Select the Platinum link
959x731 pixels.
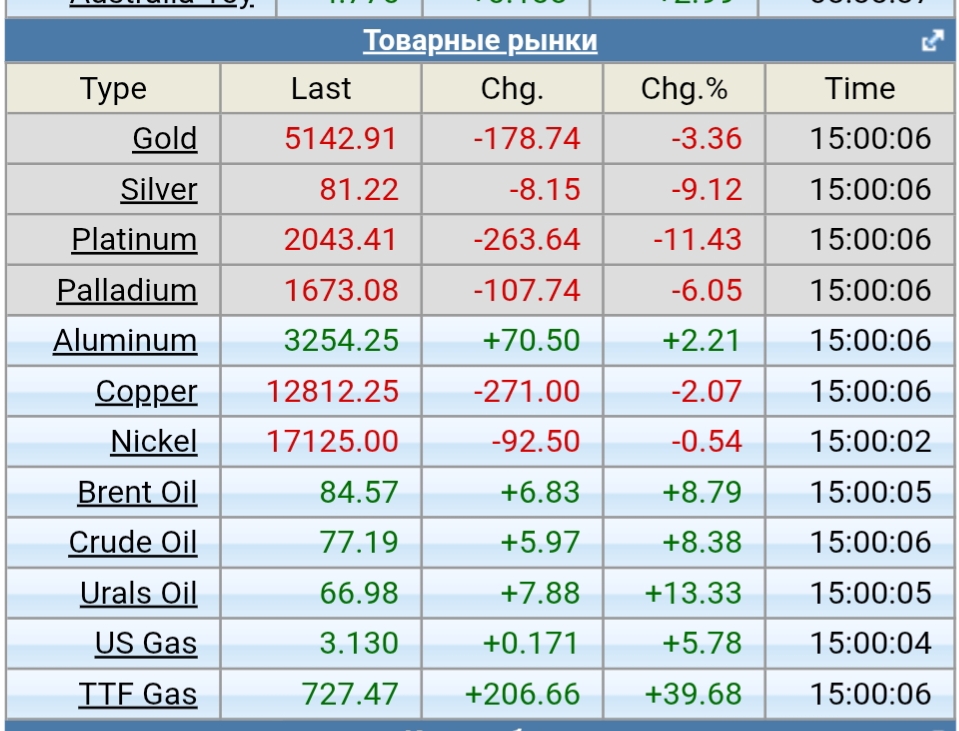pyautogui.click(x=134, y=240)
